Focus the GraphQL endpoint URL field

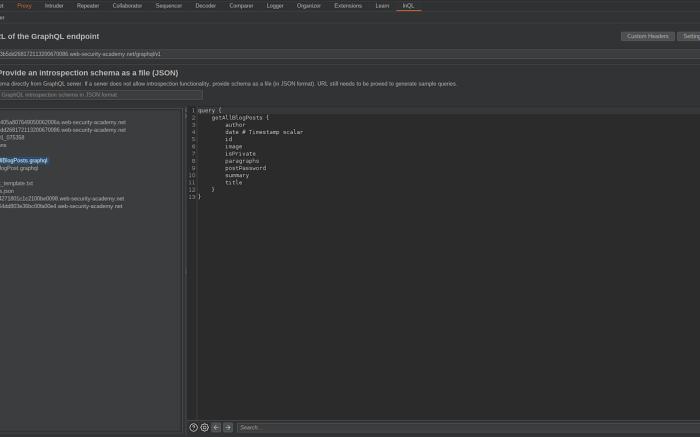350,54
